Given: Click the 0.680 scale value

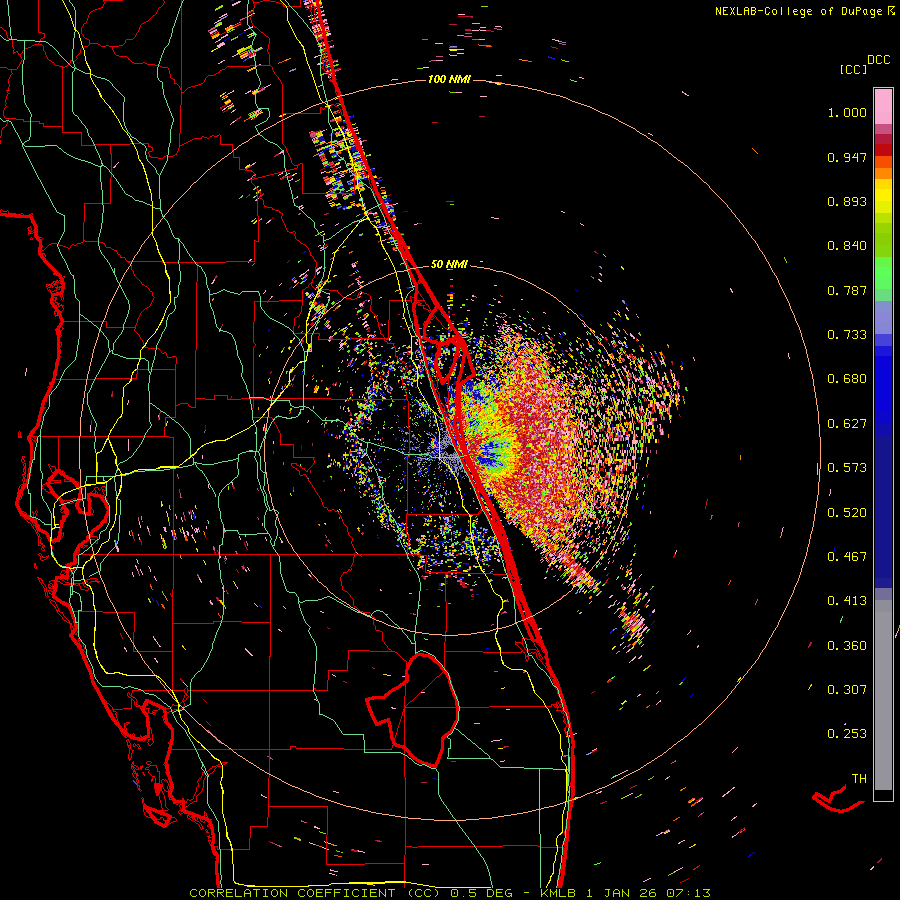Looking at the screenshot, I should coord(847,379).
